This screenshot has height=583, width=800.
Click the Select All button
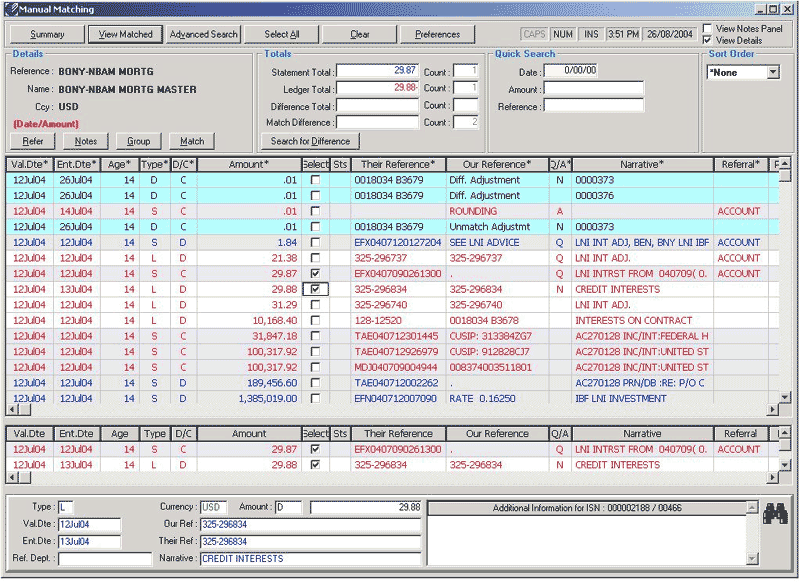[282, 34]
